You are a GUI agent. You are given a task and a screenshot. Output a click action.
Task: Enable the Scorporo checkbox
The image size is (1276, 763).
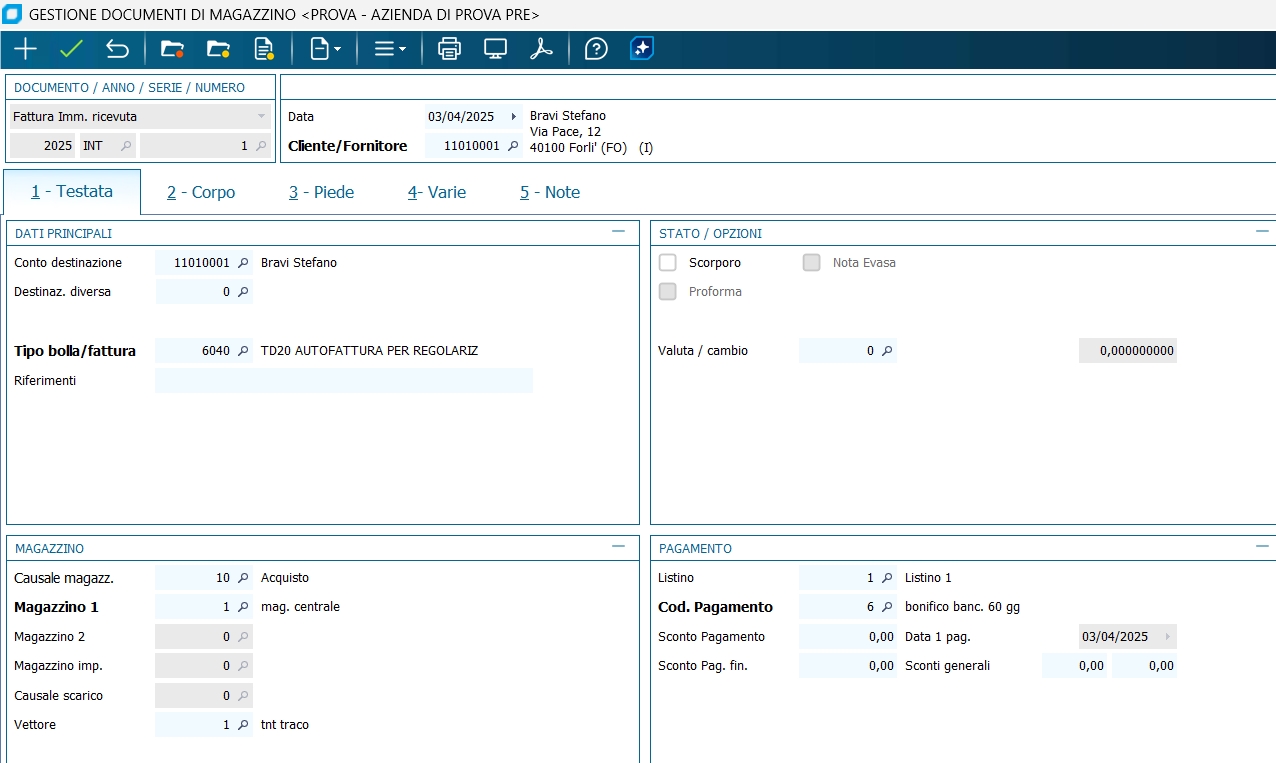668,263
